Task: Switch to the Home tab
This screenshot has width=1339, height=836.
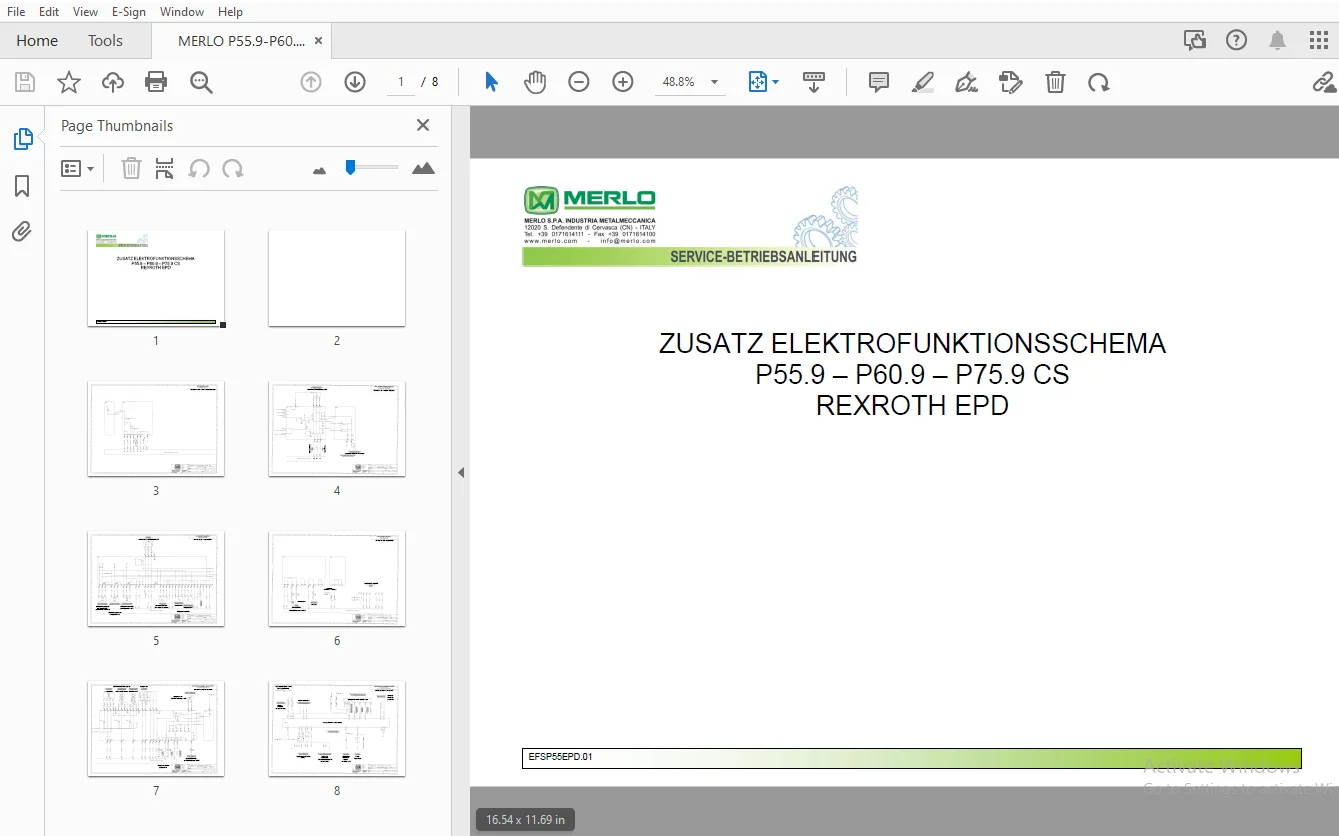Action: [37, 41]
